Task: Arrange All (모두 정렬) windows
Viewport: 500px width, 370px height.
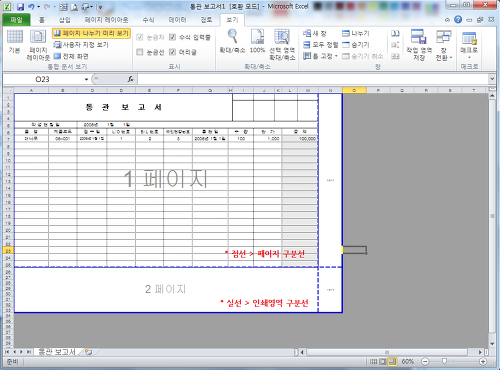Action: coord(320,45)
